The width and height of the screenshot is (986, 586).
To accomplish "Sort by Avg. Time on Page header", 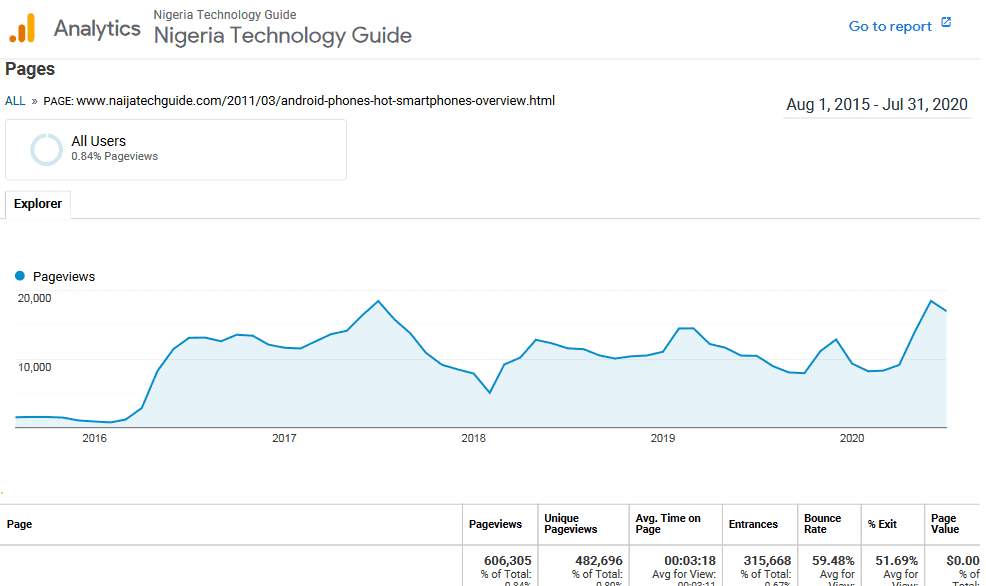I will click(668, 524).
